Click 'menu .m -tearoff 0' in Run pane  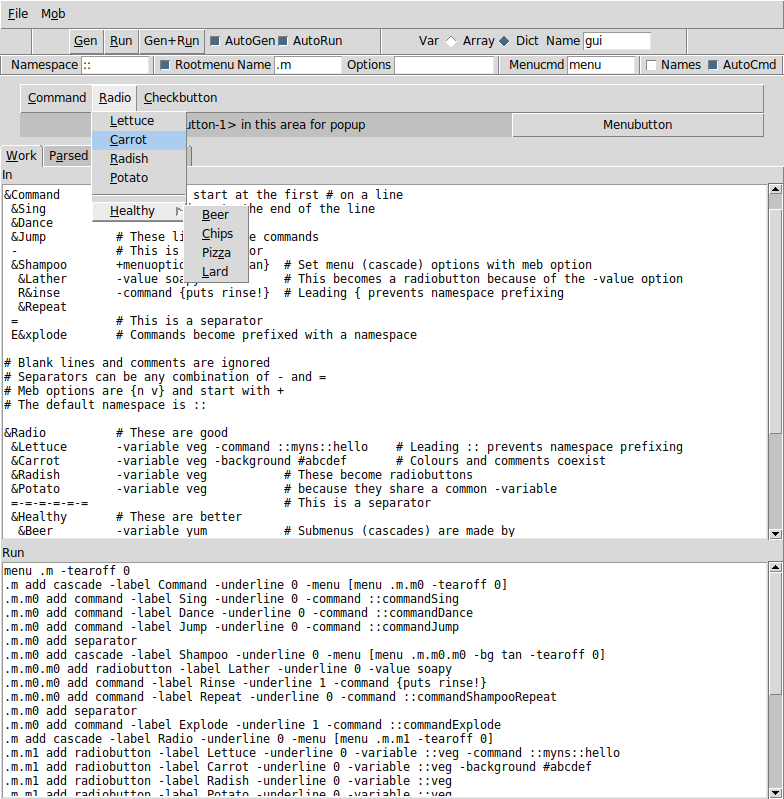(67, 571)
